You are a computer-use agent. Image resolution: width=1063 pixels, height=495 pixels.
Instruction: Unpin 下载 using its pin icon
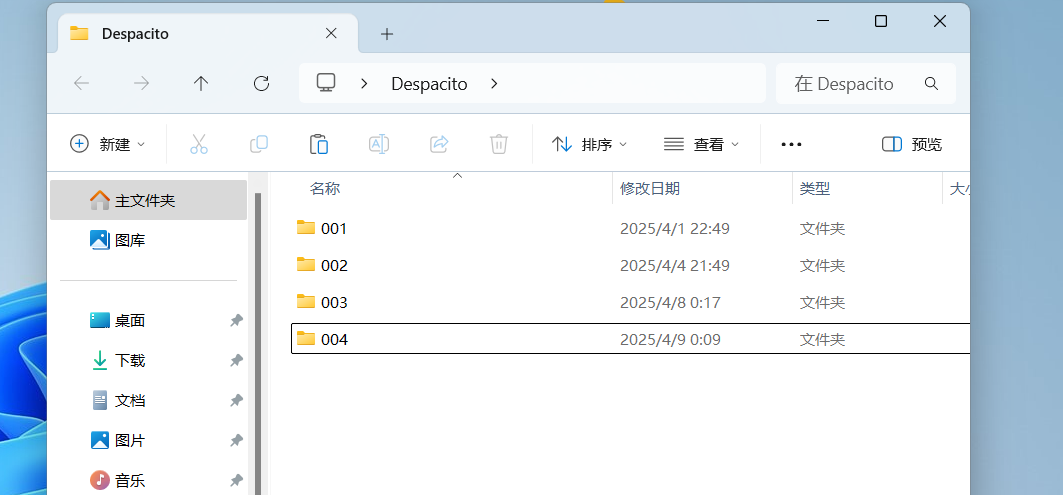pos(236,361)
